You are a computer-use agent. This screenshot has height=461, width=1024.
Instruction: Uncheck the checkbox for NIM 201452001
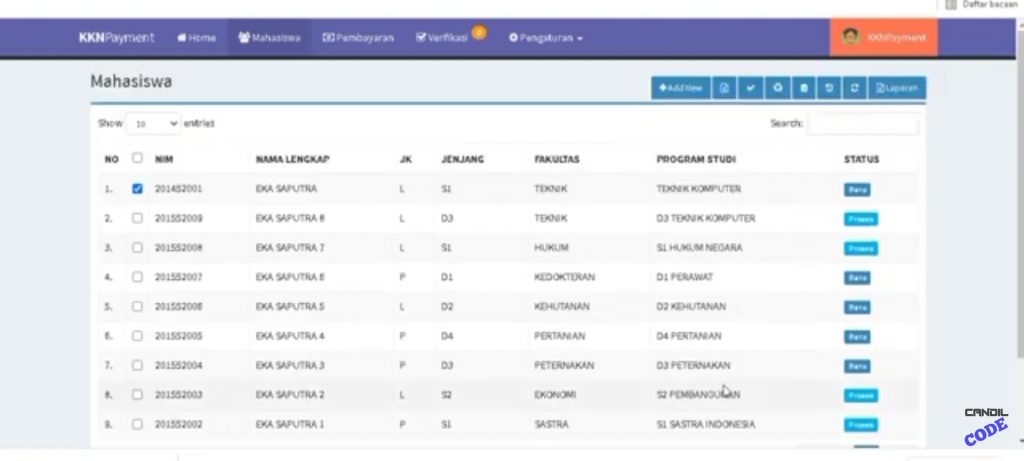coord(138,188)
